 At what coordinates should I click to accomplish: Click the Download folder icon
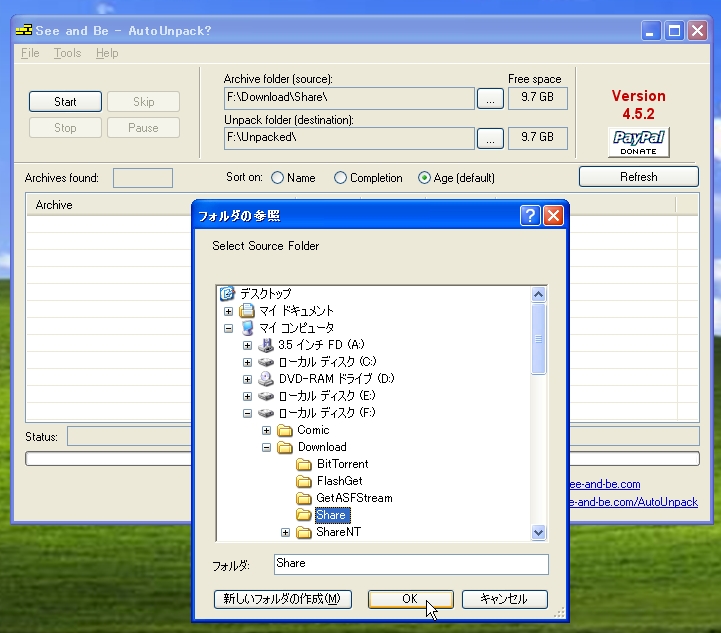tap(285, 447)
